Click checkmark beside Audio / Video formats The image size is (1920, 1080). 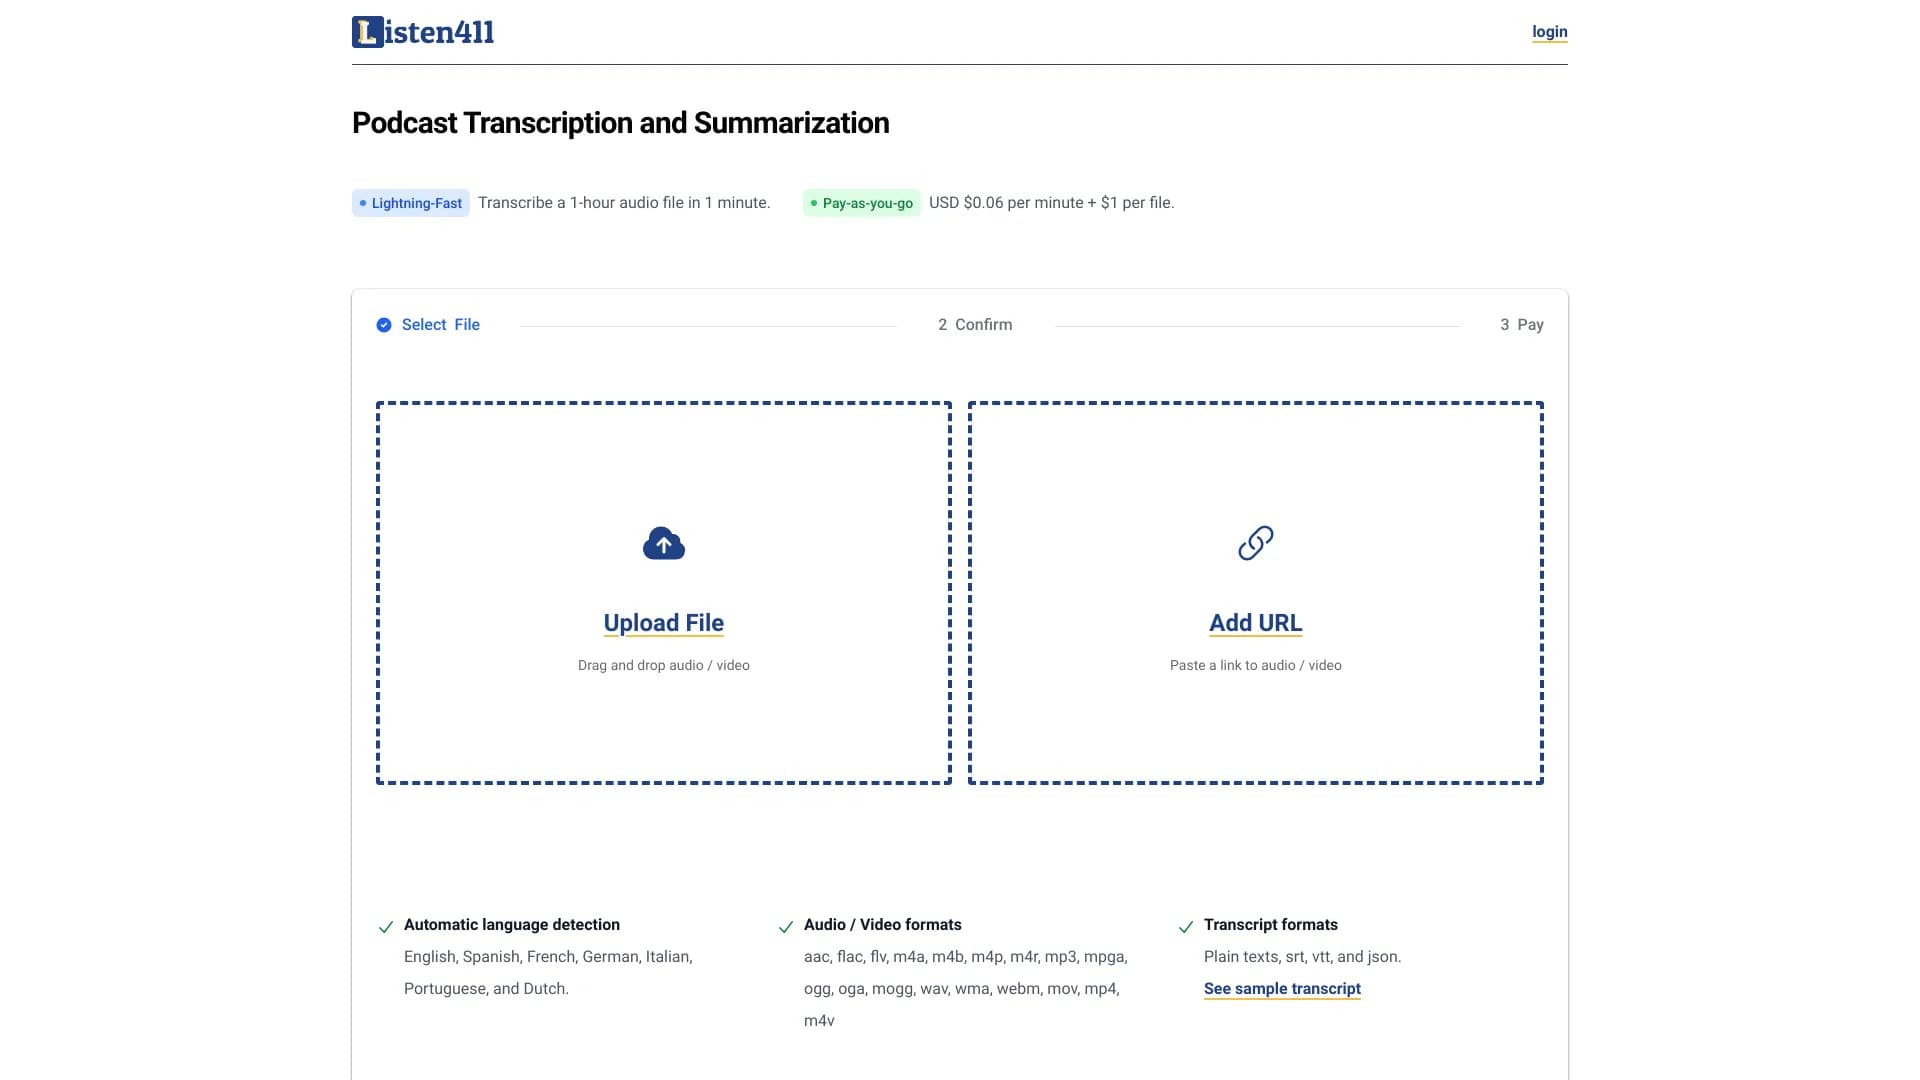coord(786,927)
